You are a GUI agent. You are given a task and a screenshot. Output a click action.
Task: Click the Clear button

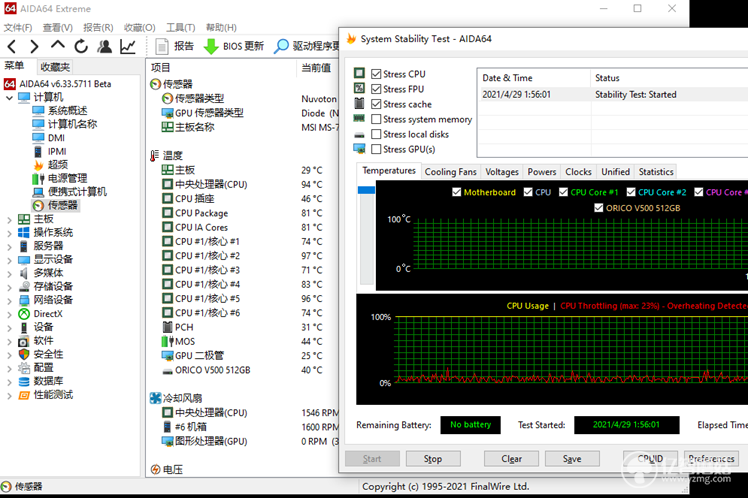[511, 459]
